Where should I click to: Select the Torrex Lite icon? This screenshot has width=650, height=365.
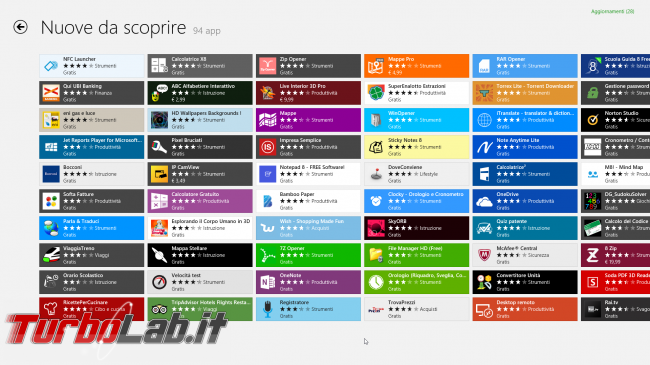click(x=484, y=93)
